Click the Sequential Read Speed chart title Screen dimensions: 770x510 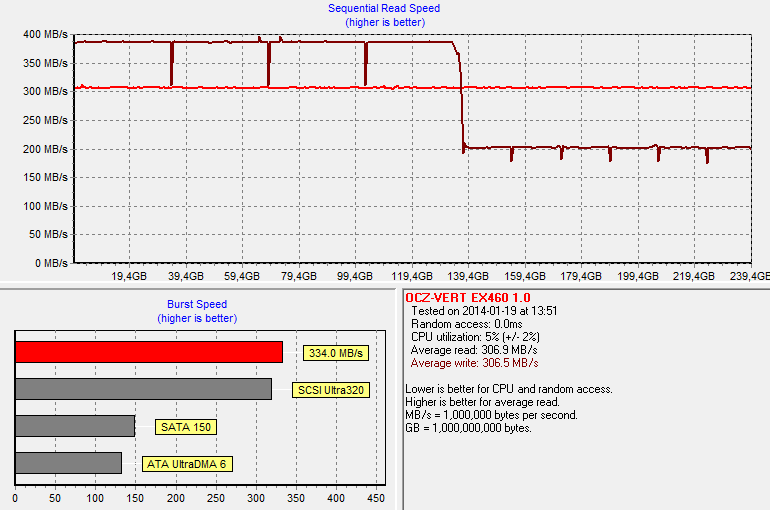pyautogui.click(x=384, y=9)
